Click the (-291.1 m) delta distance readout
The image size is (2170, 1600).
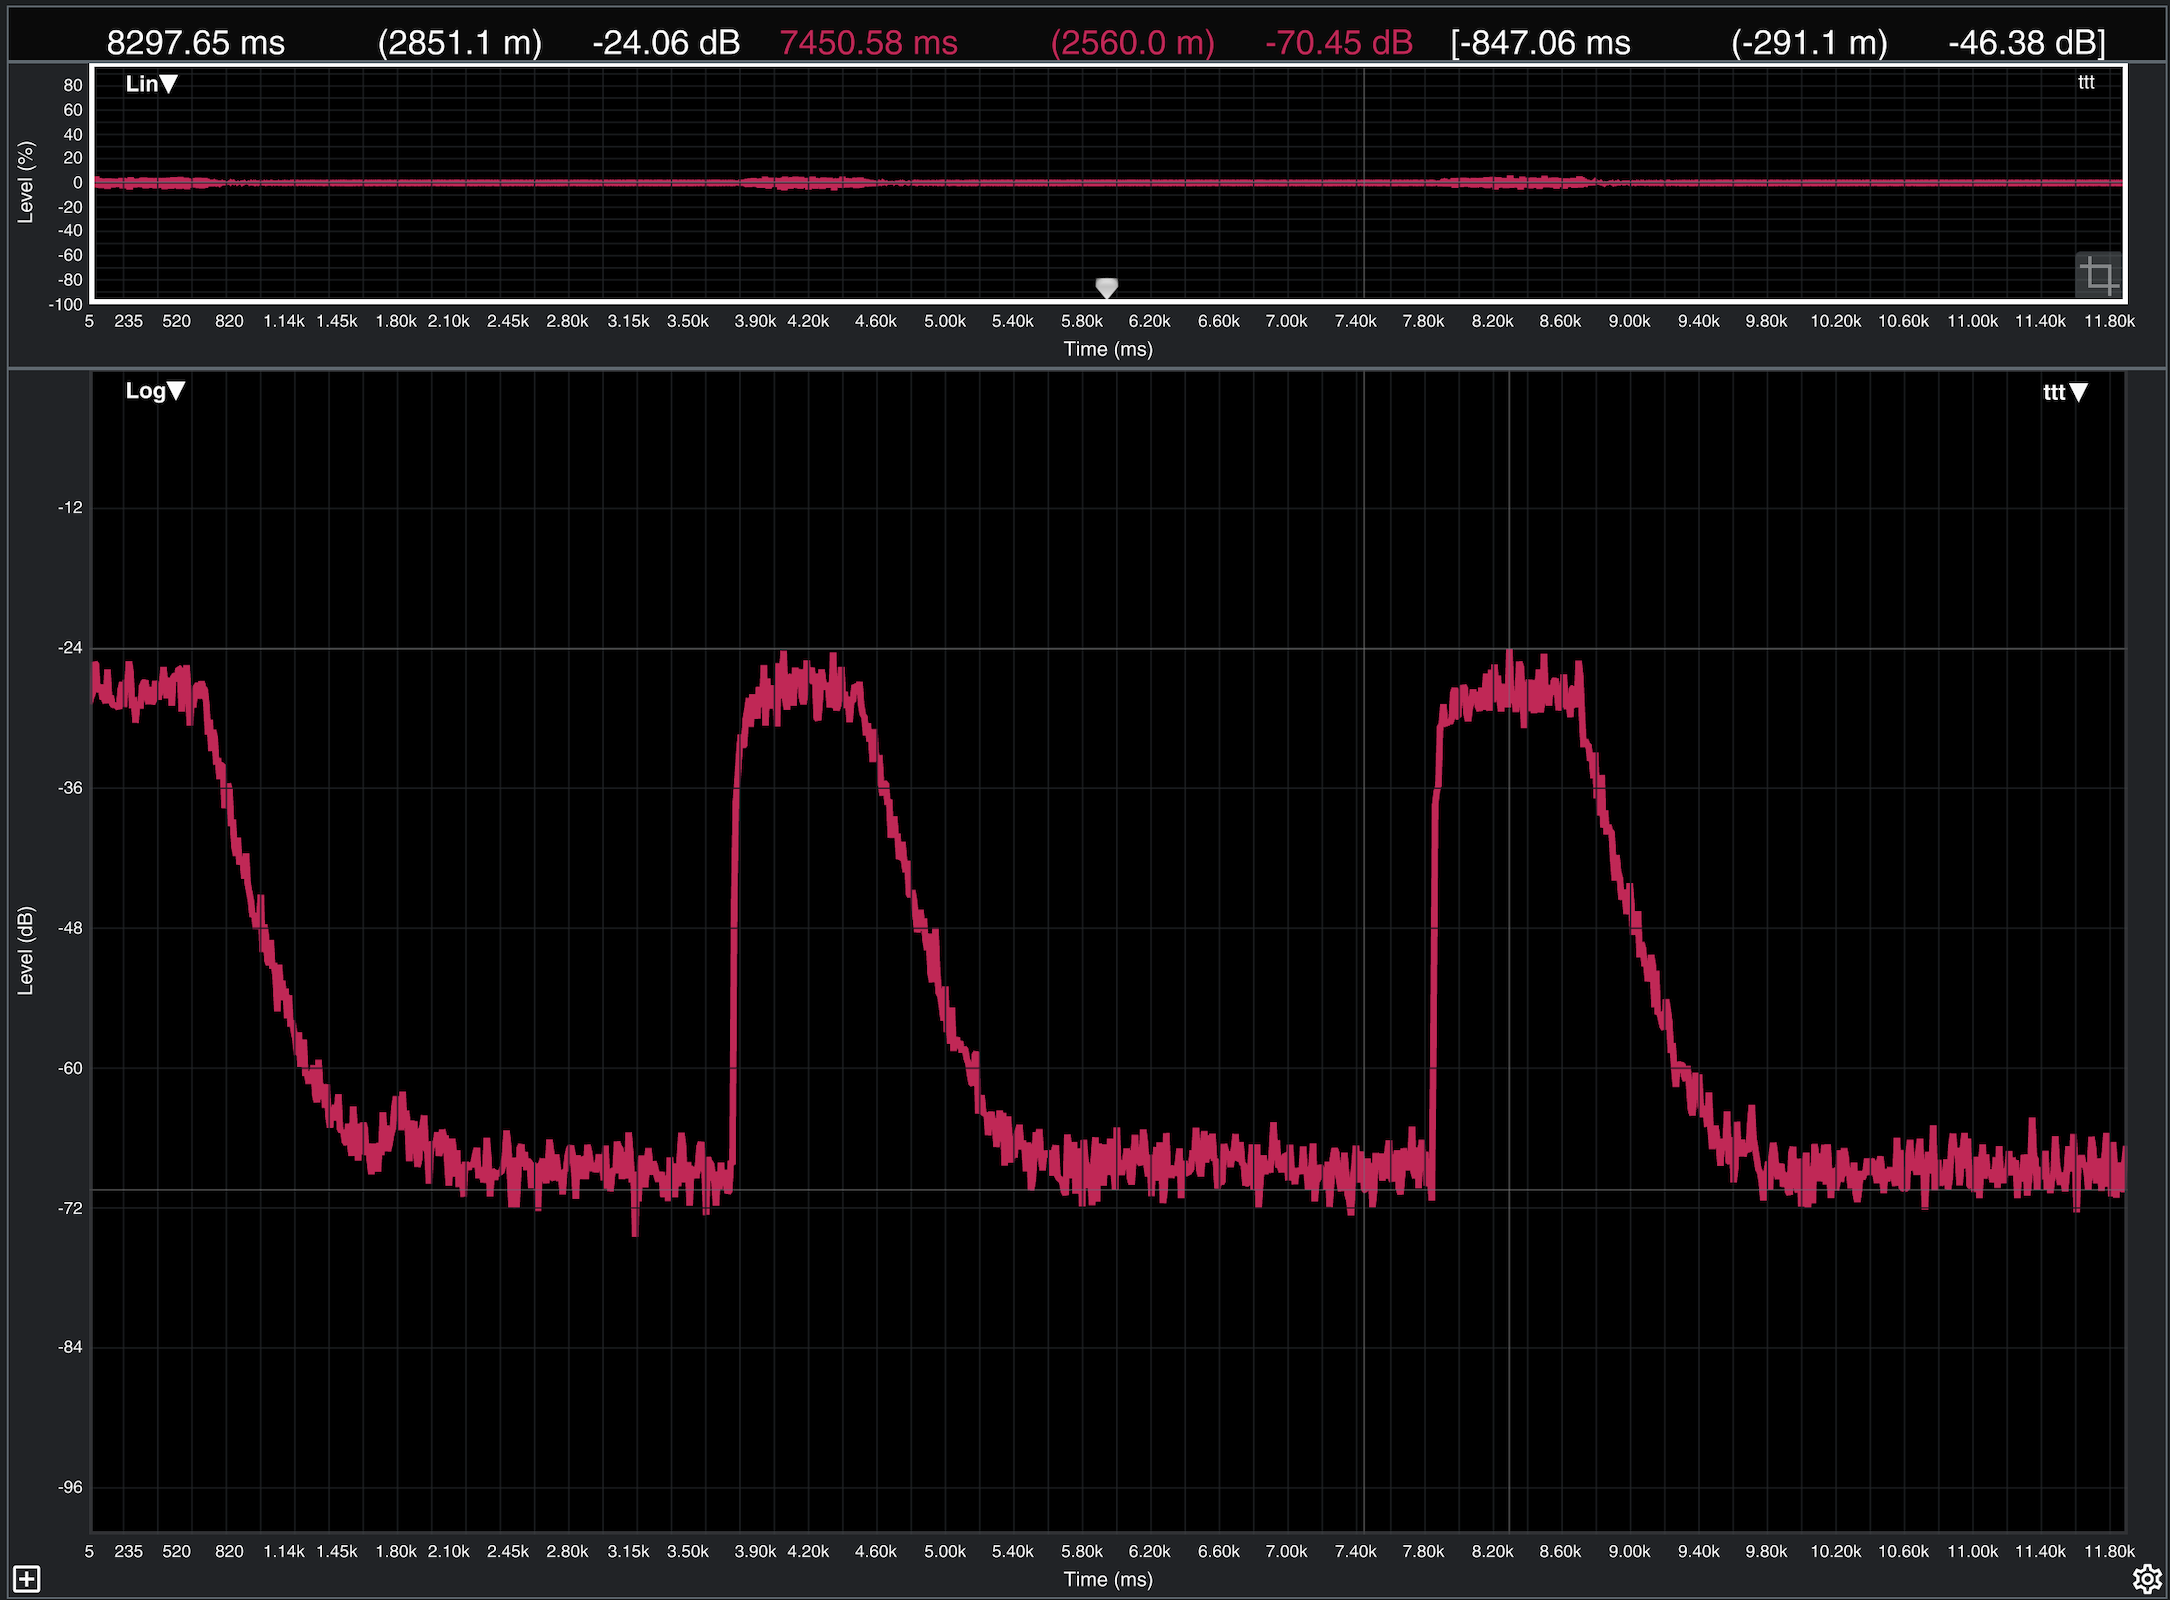[1809, 43]
